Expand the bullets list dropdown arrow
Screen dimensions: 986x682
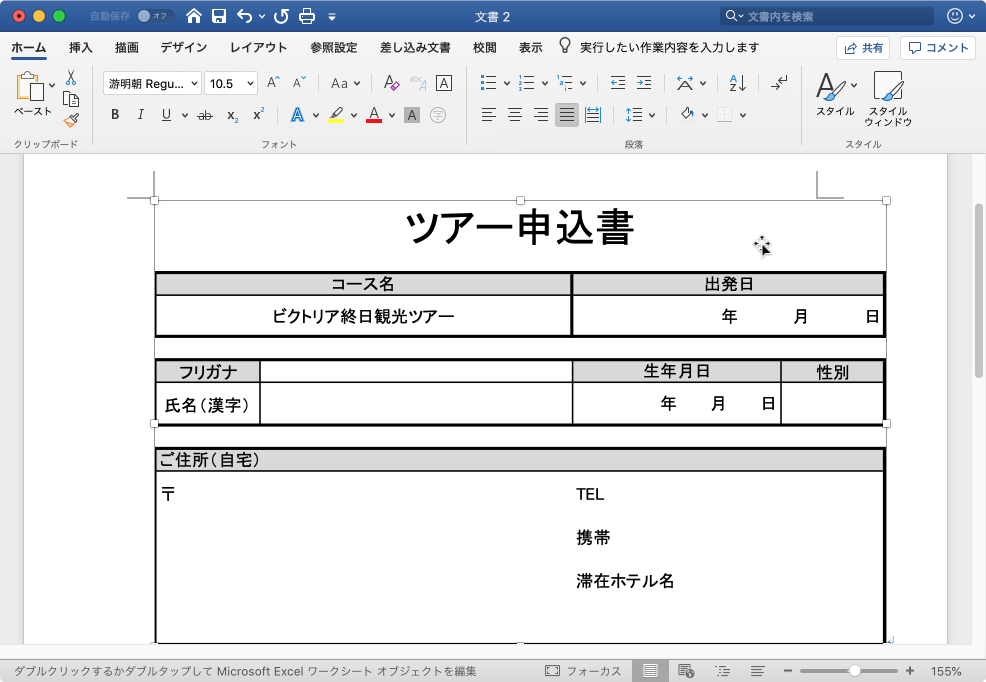507,83
